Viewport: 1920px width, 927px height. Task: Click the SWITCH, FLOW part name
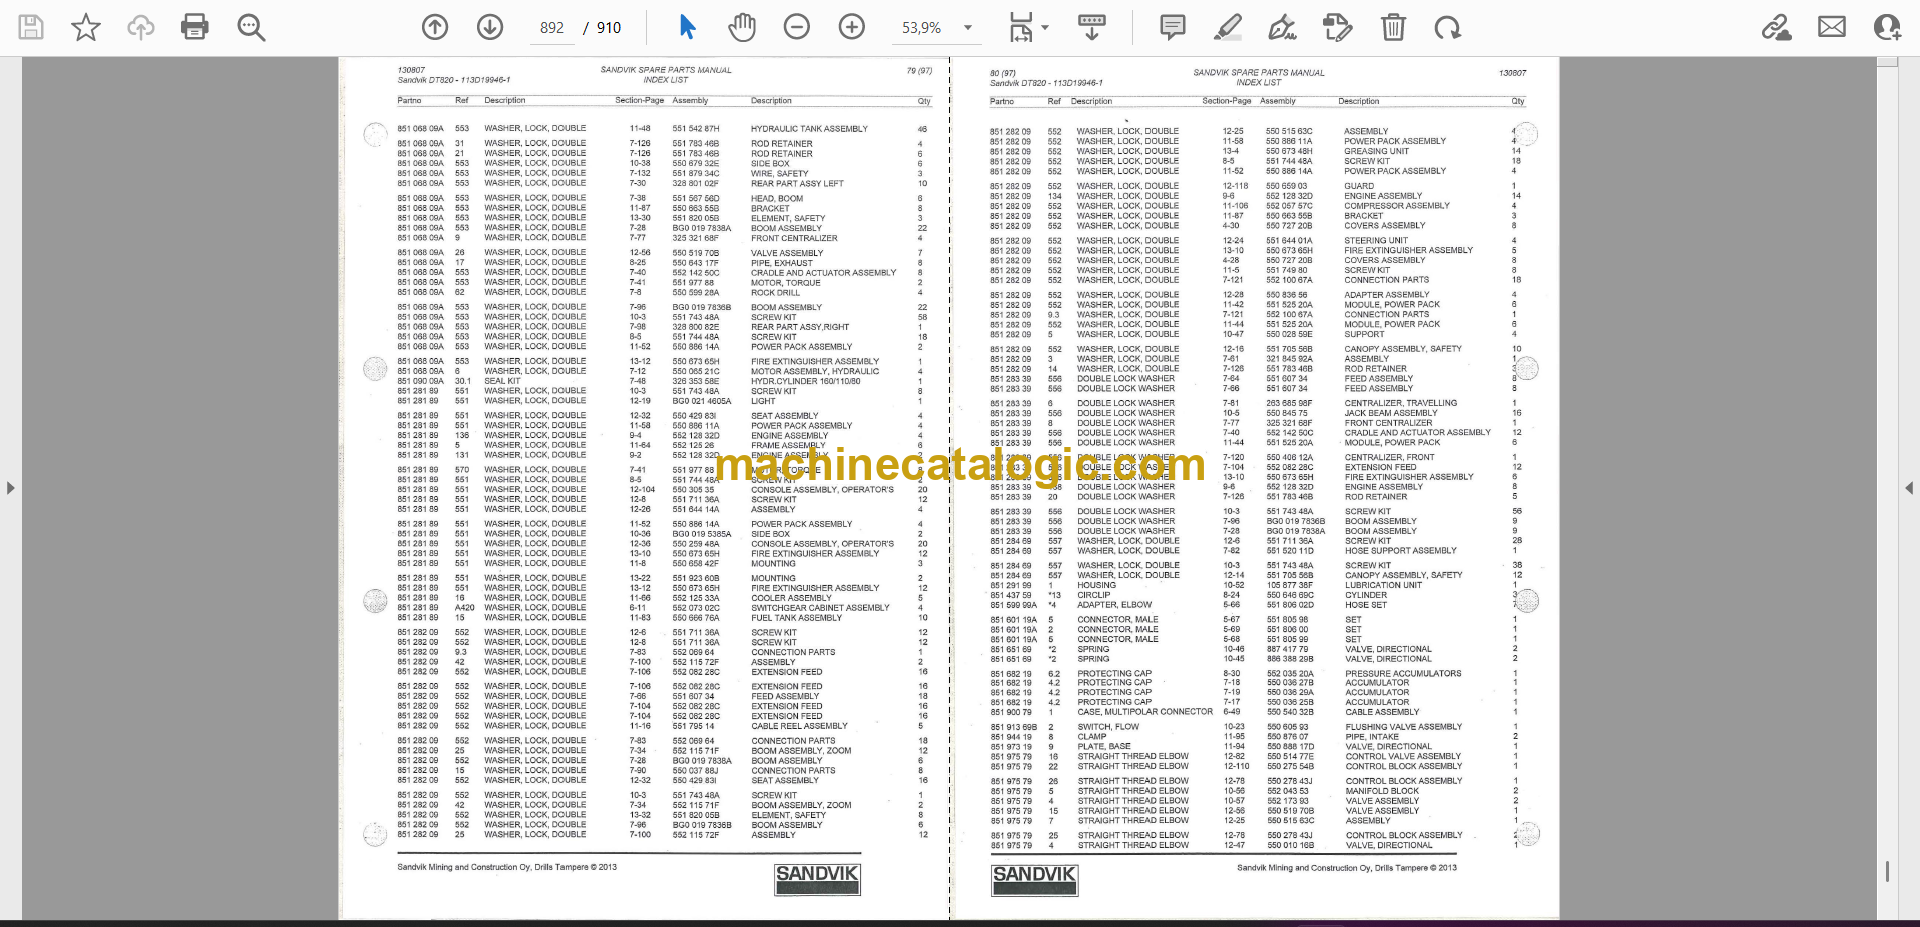(x=1108, y=727)
